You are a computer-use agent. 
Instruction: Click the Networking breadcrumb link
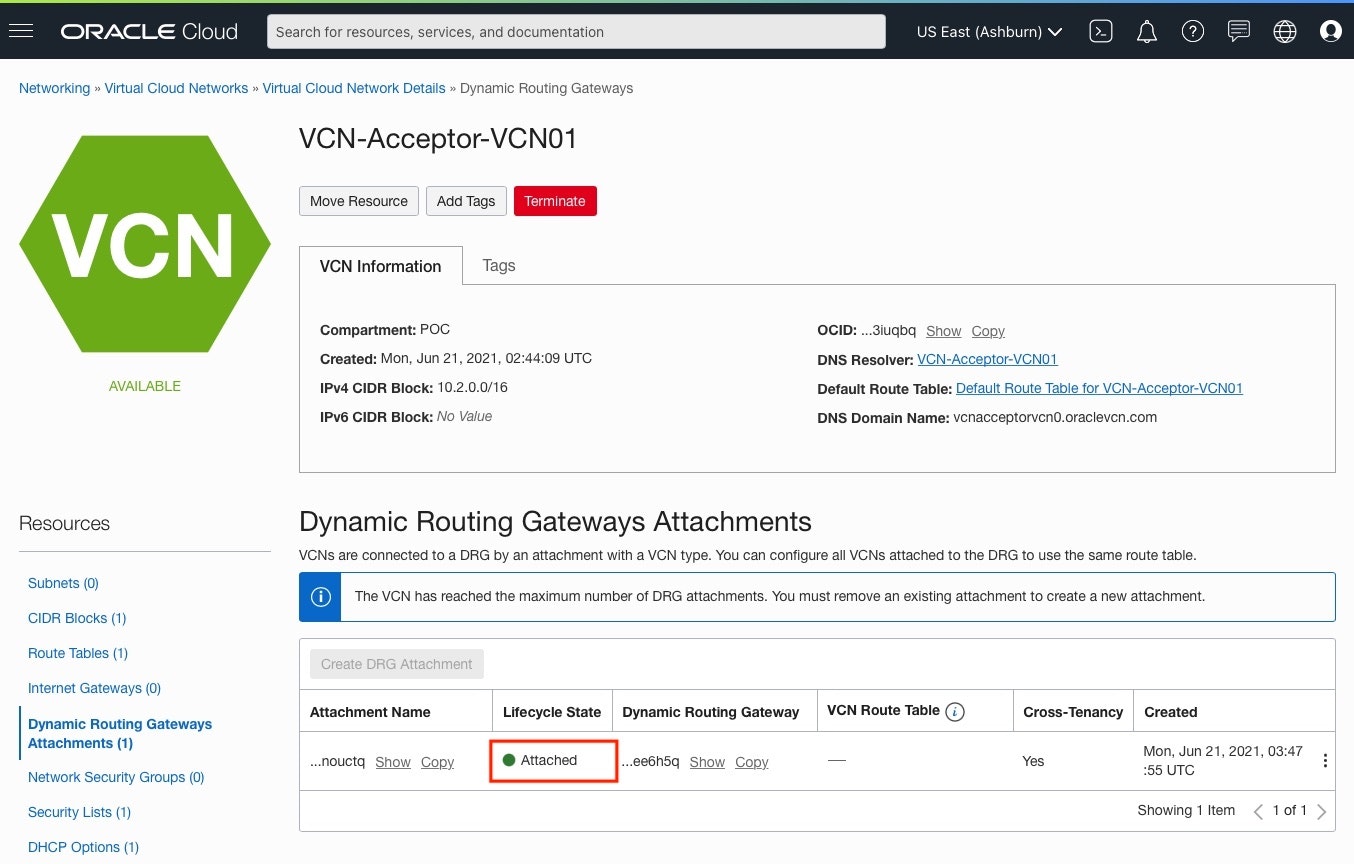(54, 88)
